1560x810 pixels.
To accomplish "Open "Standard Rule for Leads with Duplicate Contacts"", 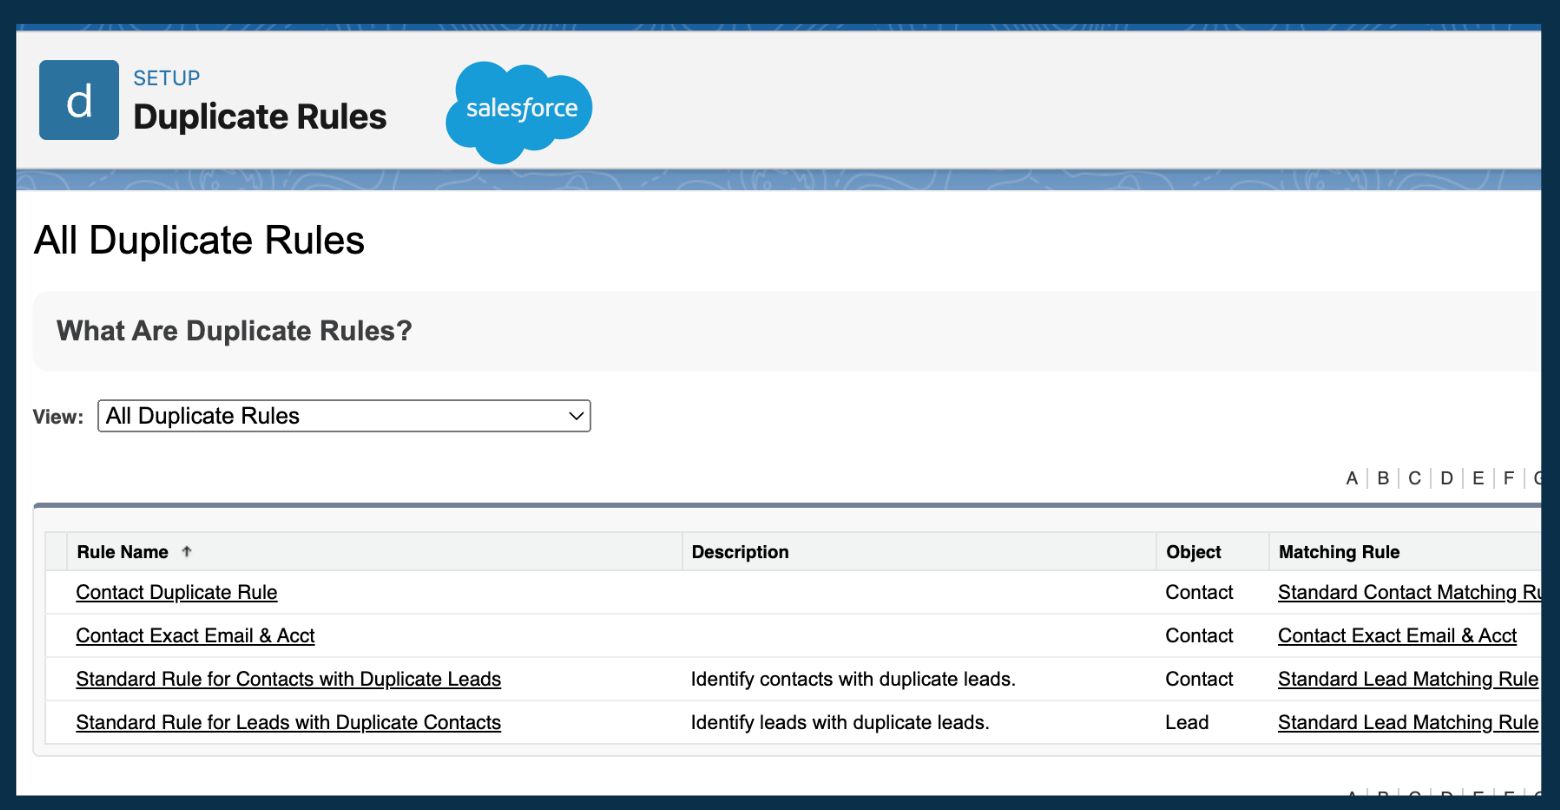I will pyautogui.click(x=288, y=722).
